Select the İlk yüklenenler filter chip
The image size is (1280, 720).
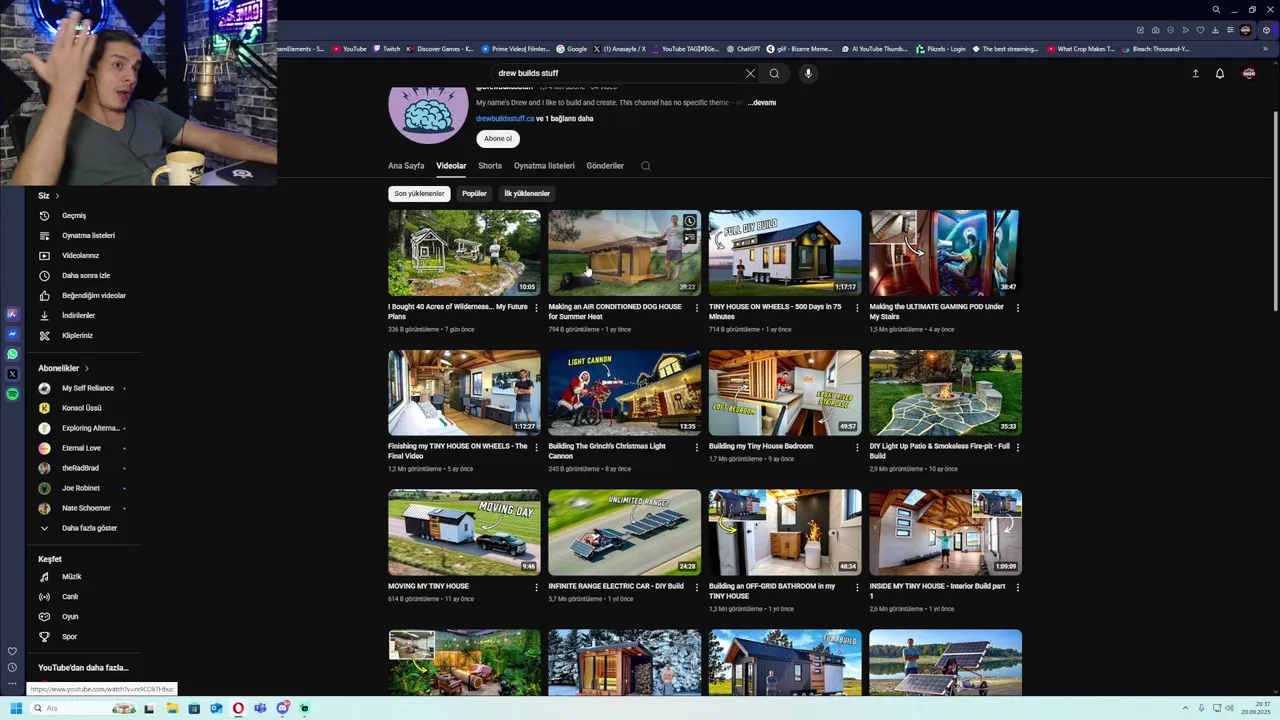coord(527,194)
